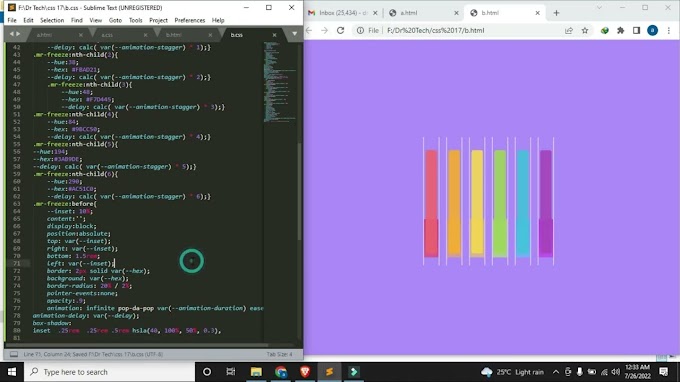Close the a.html tab in Sublime Text
Viewport: 680px width, 382px height.
tap(81, 35)
